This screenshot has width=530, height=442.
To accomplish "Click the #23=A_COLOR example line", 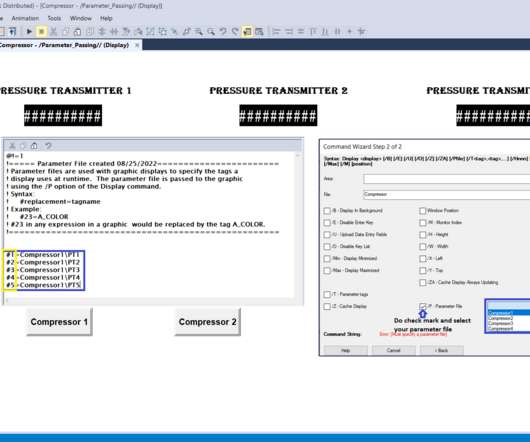I will click(44, 217).
